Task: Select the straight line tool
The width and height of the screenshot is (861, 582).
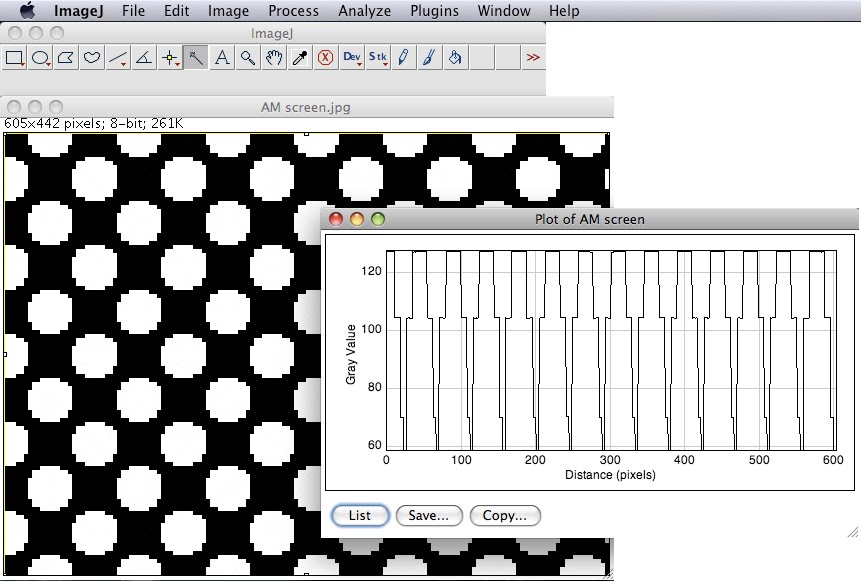Action: [x=118, y=57]
